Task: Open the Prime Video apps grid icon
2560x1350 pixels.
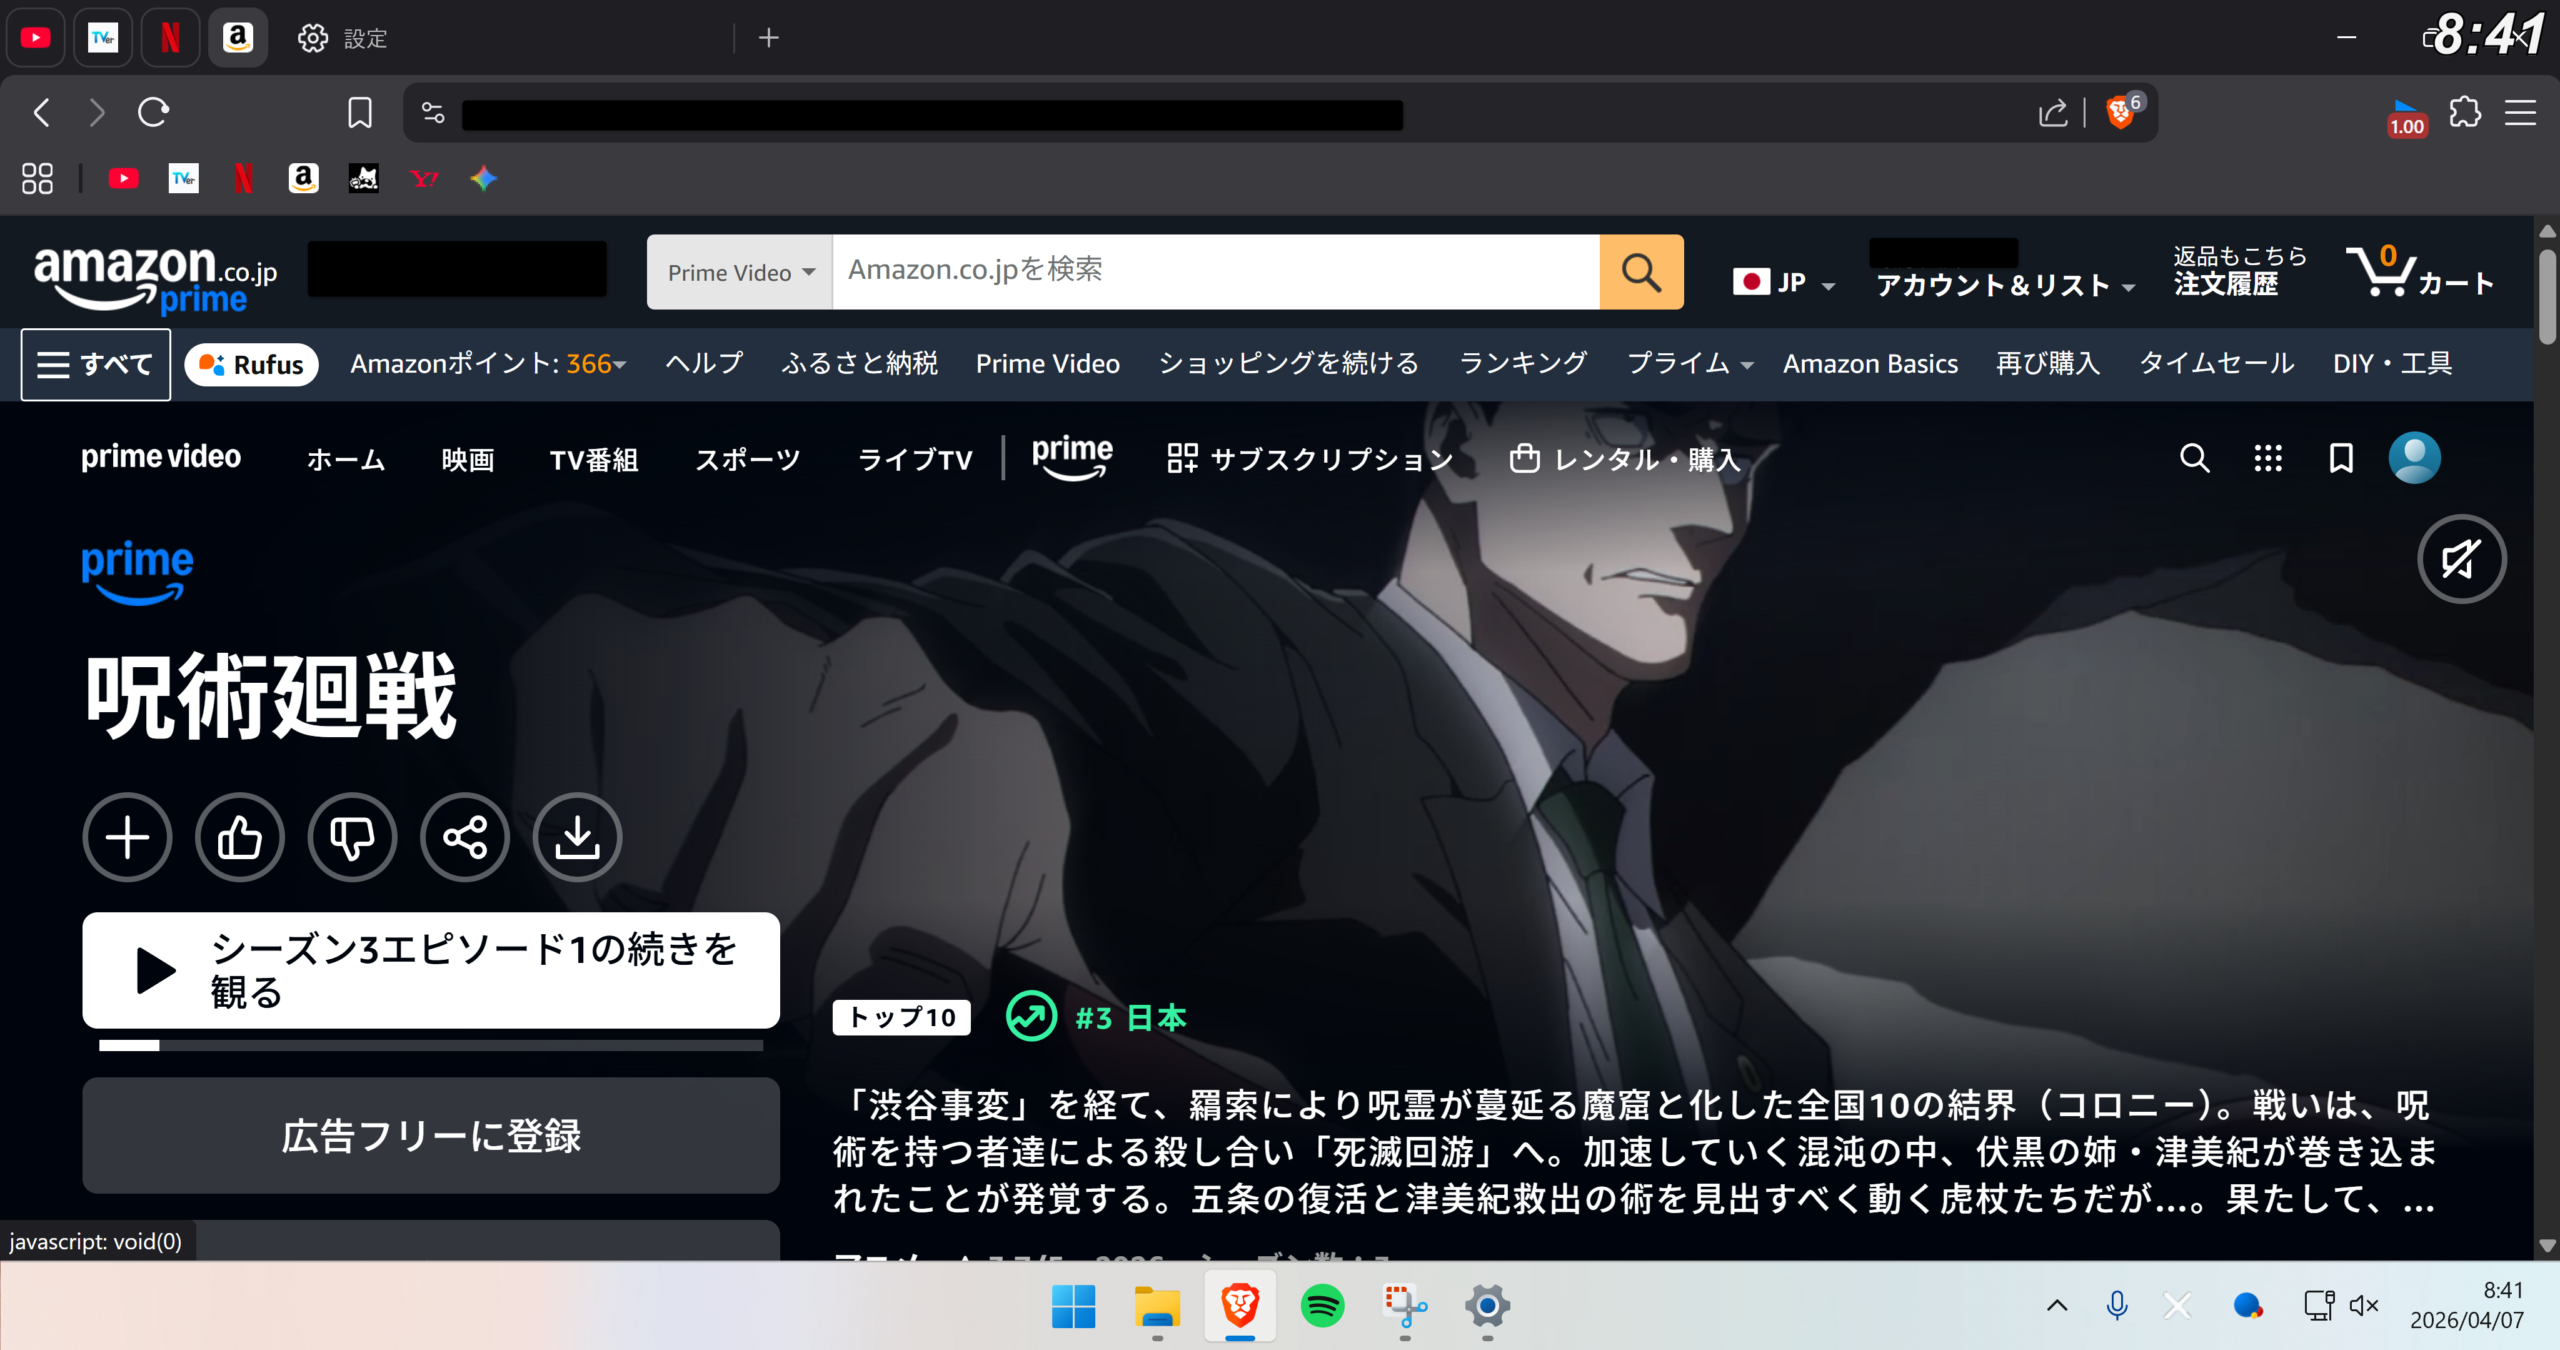Action: pyautogui.click(x=2268, y=458)
